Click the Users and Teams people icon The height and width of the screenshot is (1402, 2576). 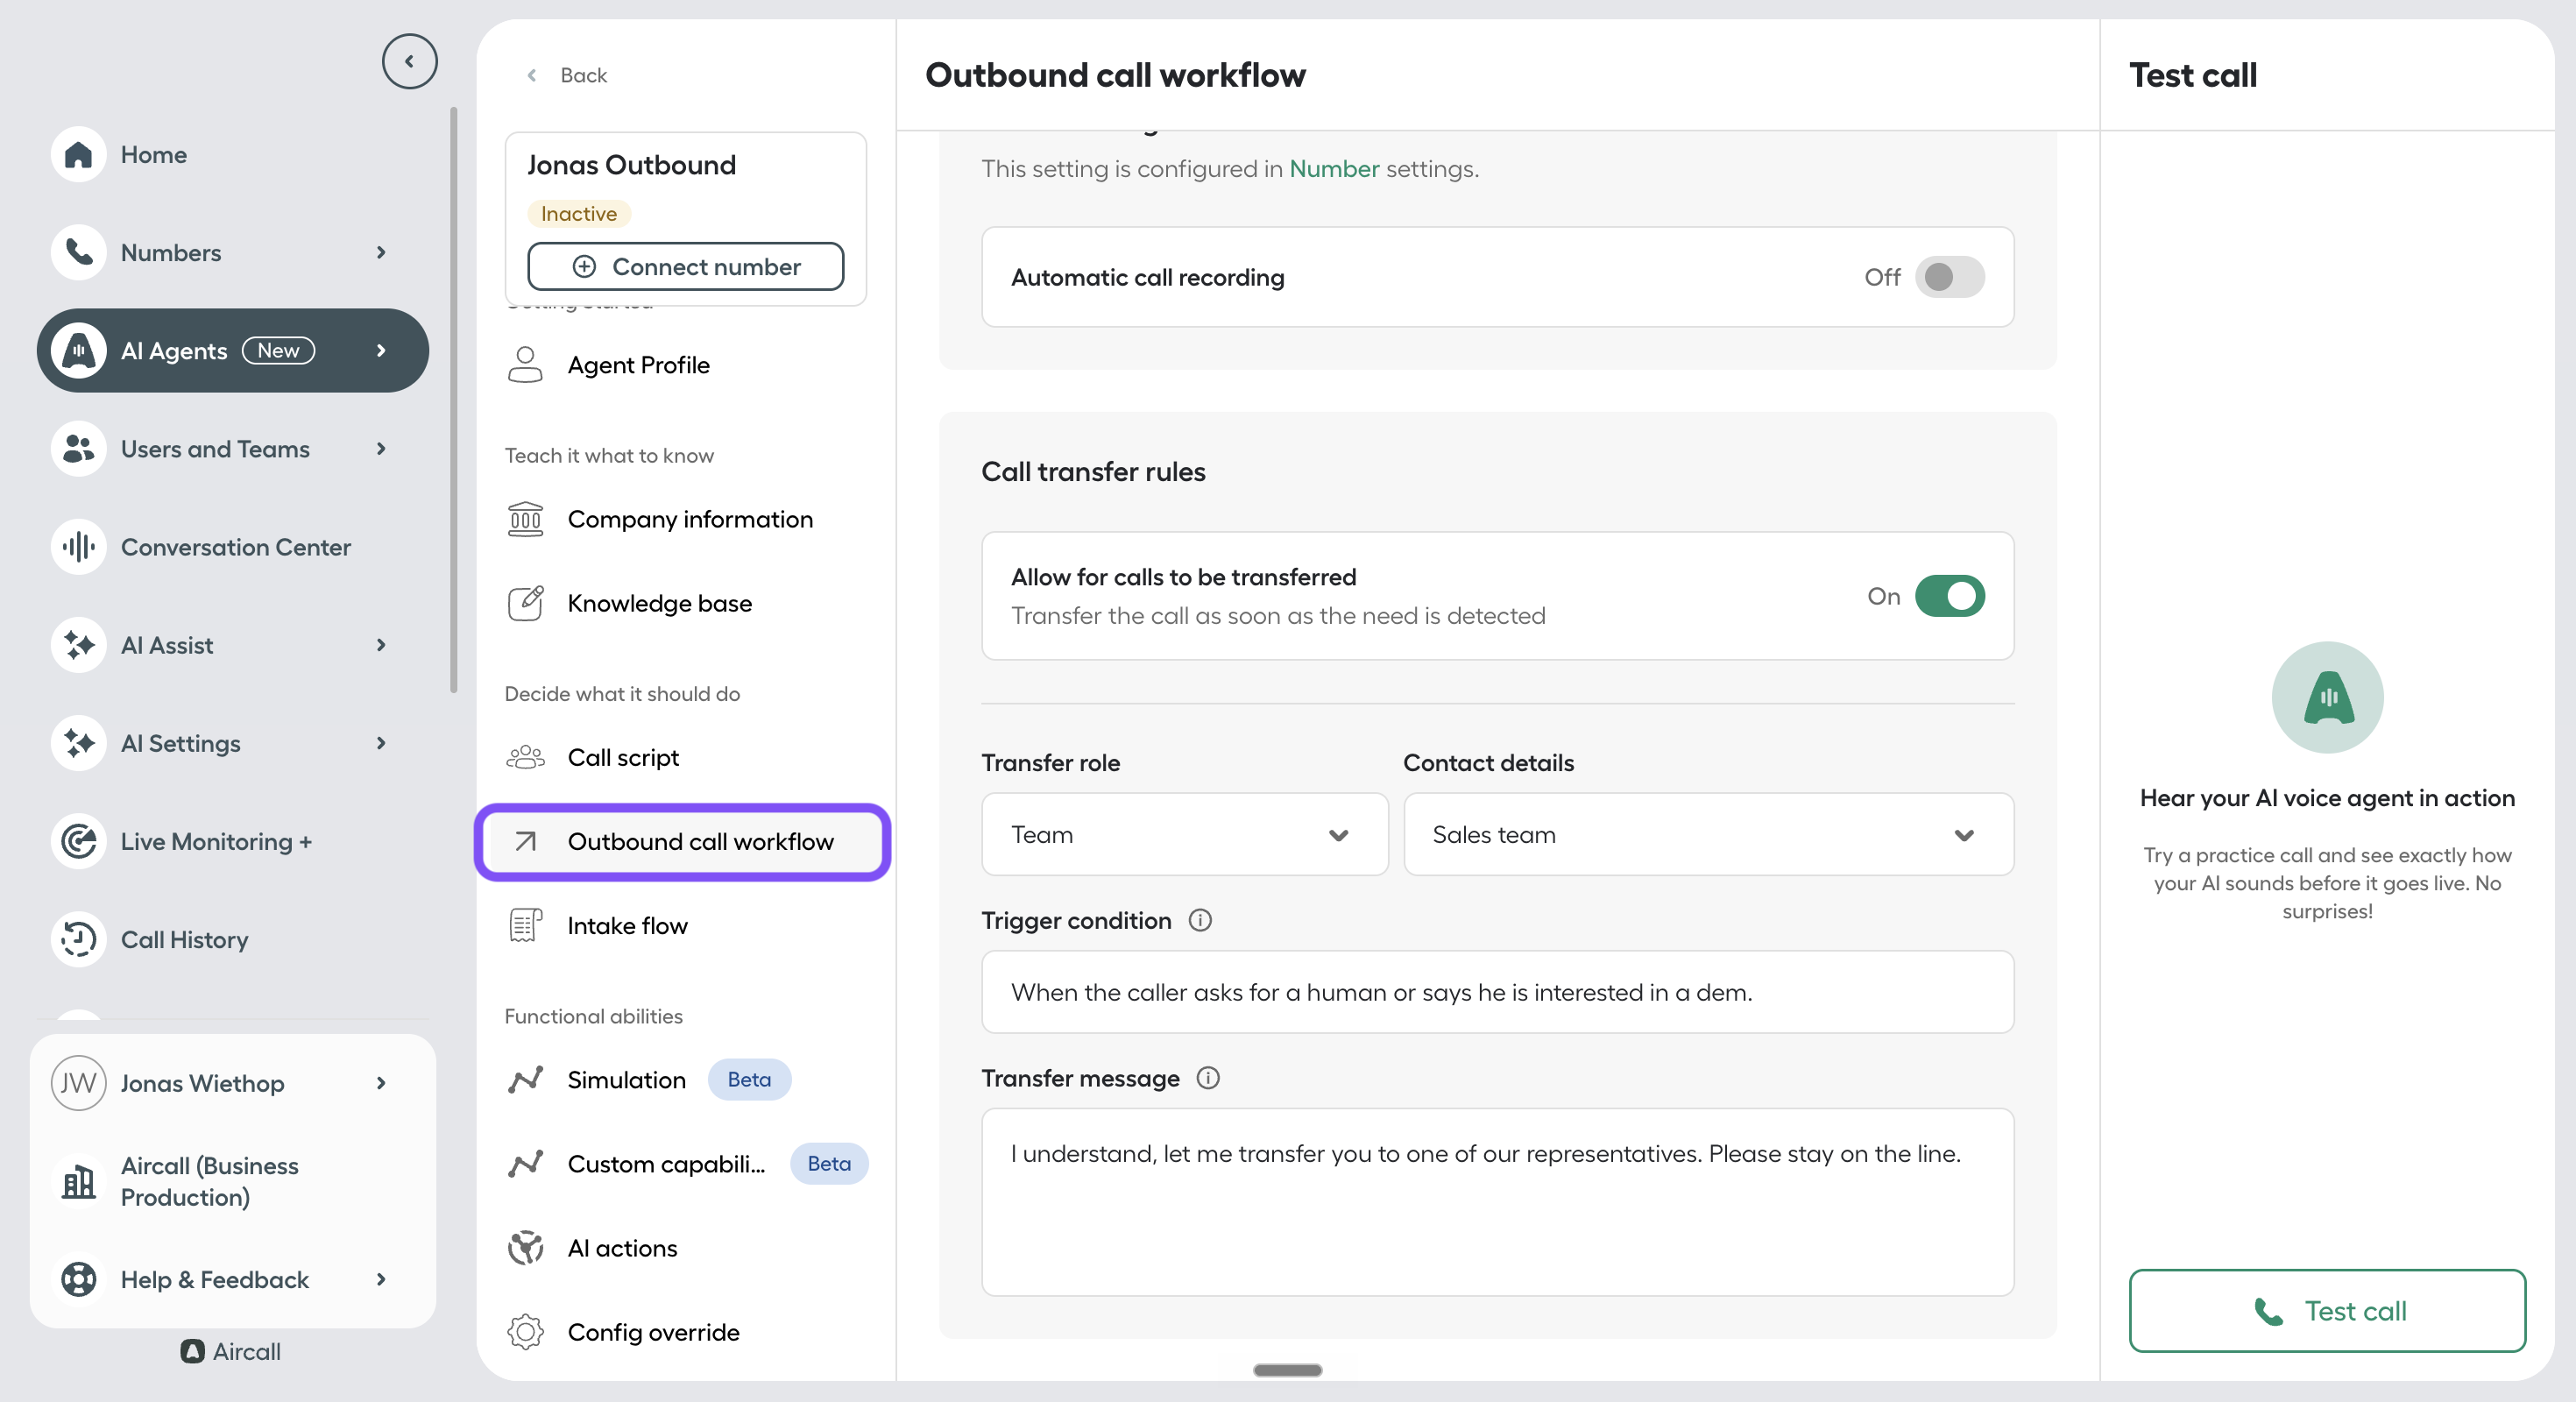pyautogui.click(x=78, y=449)
